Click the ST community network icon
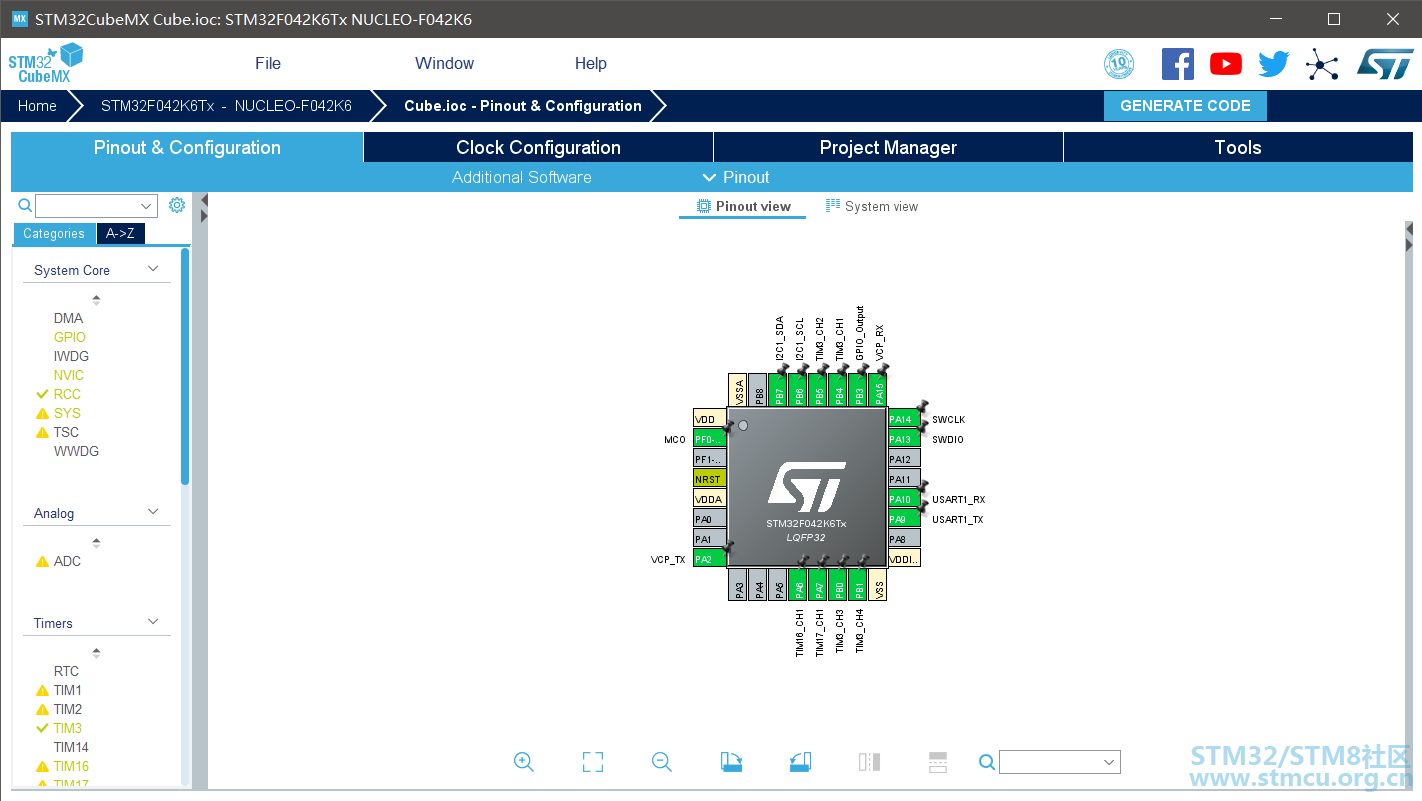Viewport: 1422px width, 801px height. point(1322,65)
